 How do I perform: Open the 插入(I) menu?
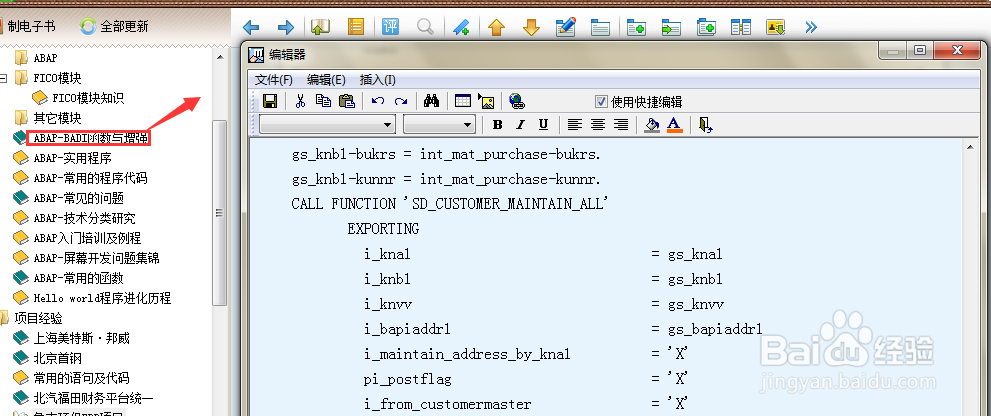[377, 80]
